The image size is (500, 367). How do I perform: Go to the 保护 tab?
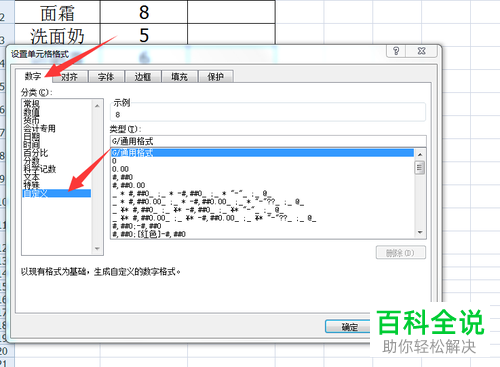[x=216, y=77]
